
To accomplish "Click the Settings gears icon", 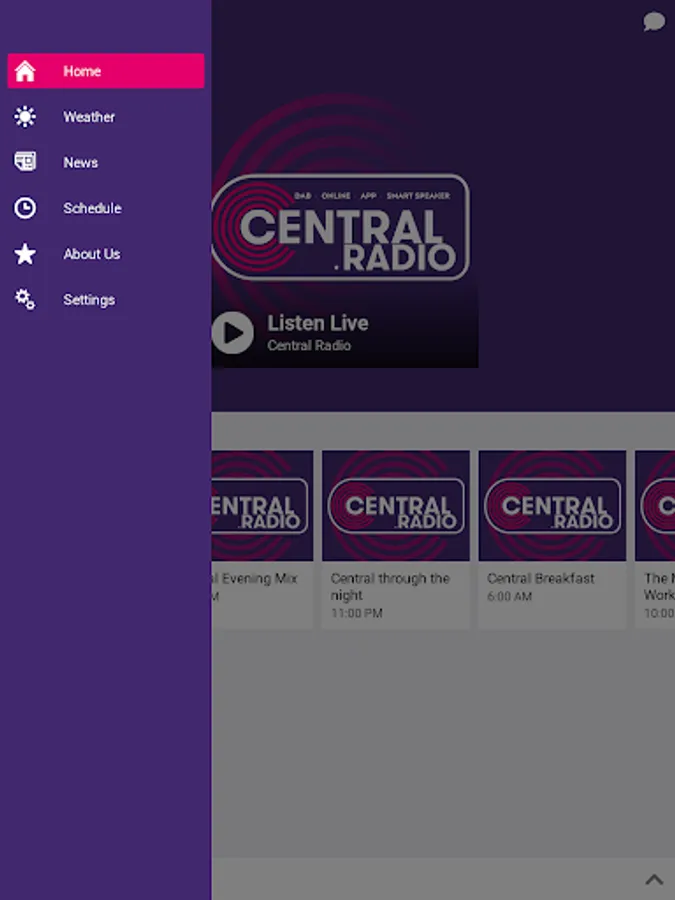I will [25, 299].
